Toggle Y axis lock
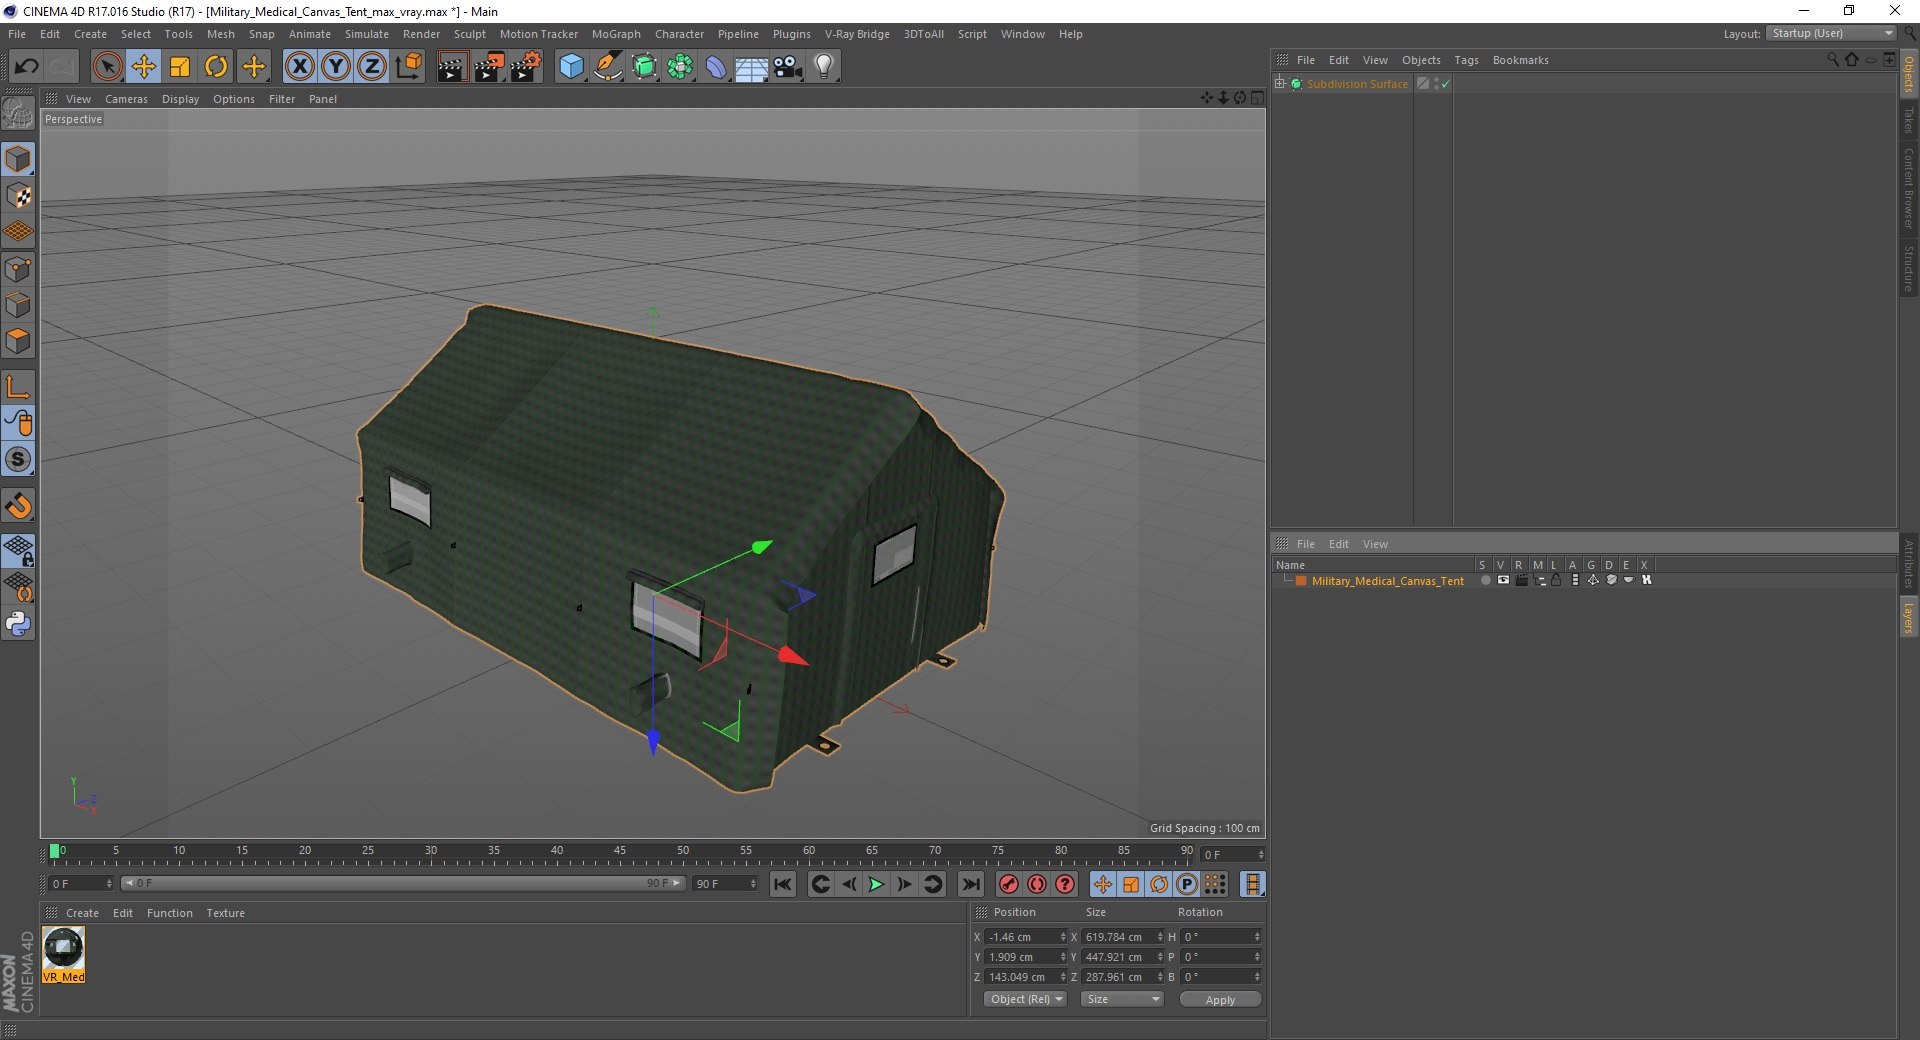Viewport: 1920px width, 1040px height. tap(336, 67)
